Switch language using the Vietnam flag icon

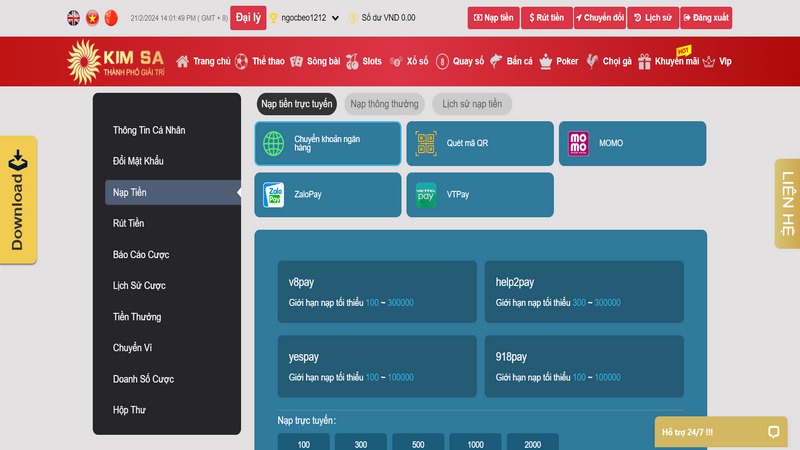pos(92,18)
